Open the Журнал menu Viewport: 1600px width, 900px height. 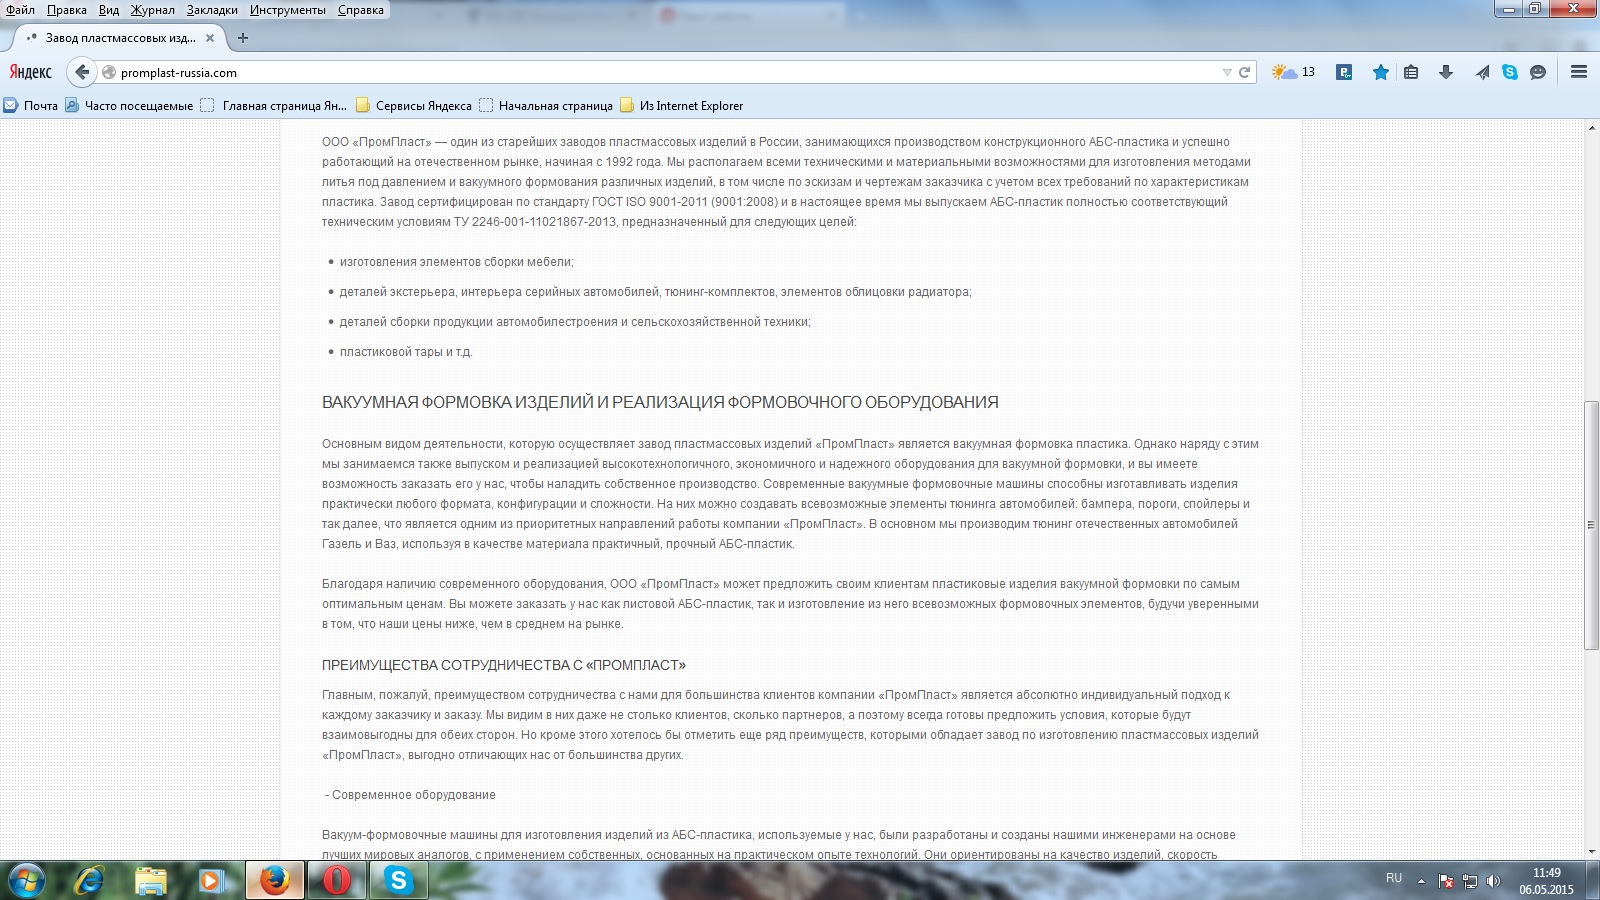pos(153,10)
